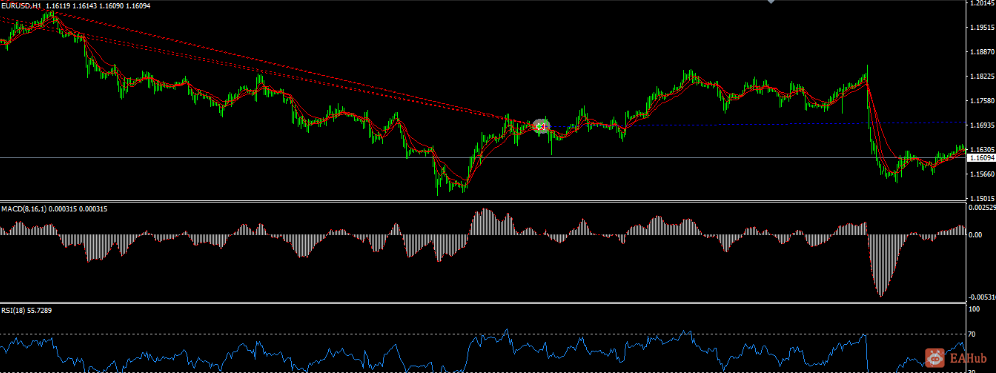Click the 1.18225 price axis label
The width and height of the screenshot is (996, 373).
[x=983, y=76]
